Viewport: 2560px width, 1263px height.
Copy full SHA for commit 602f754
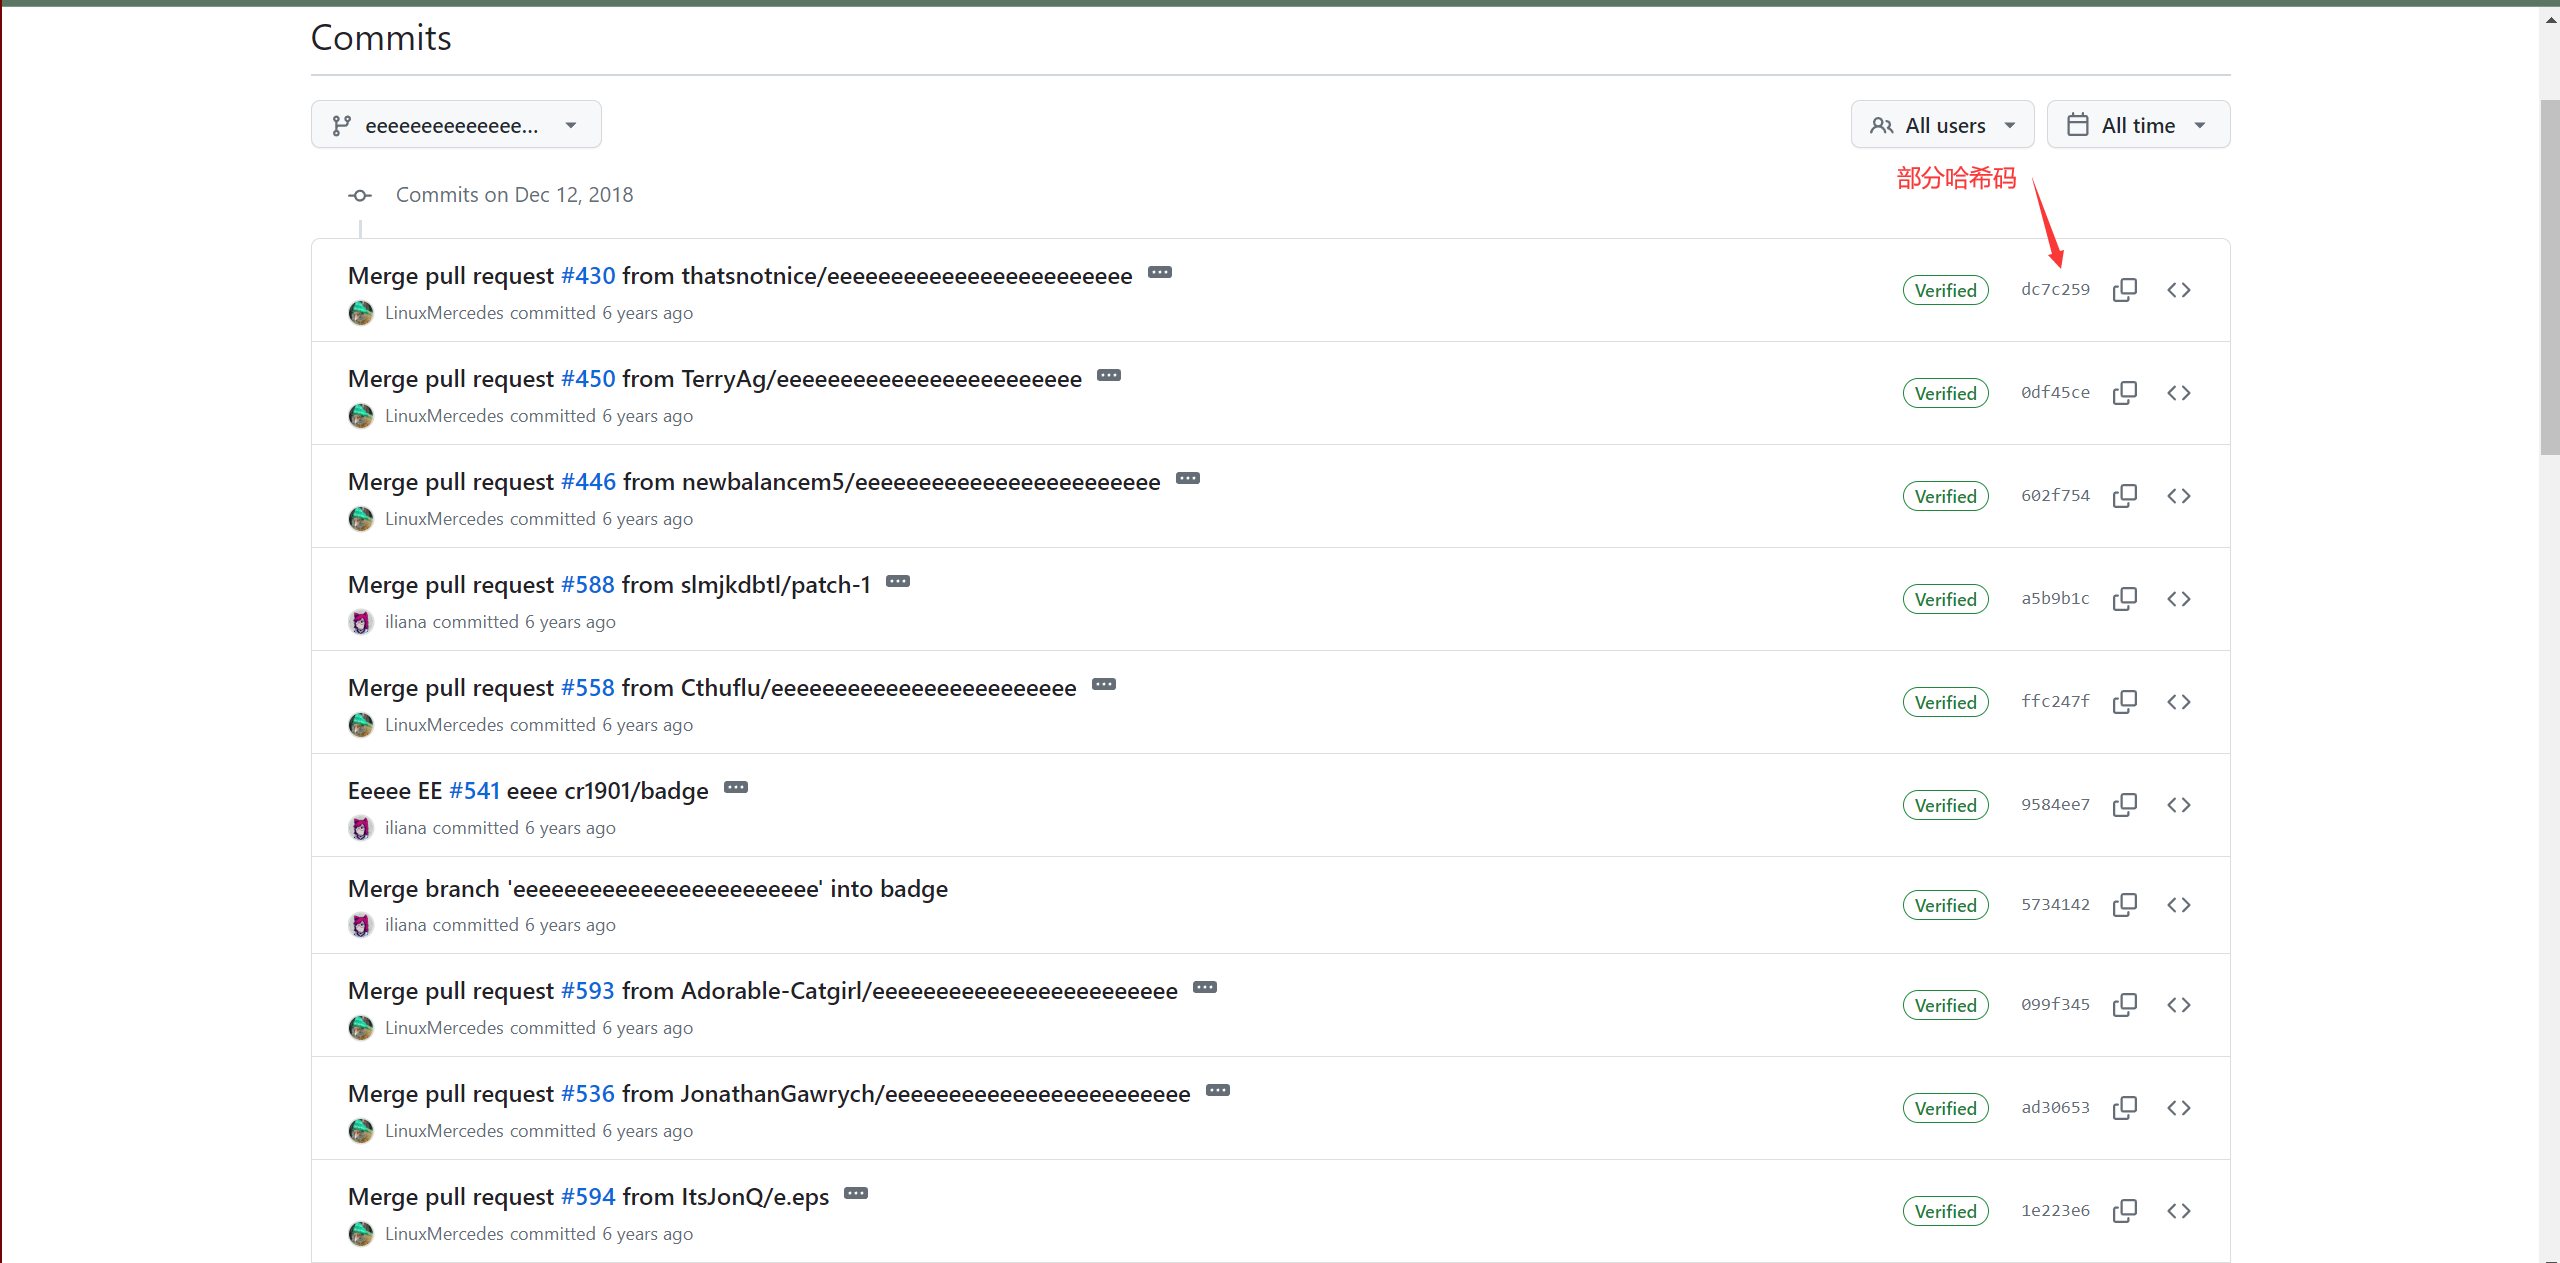coord(2124,496)
